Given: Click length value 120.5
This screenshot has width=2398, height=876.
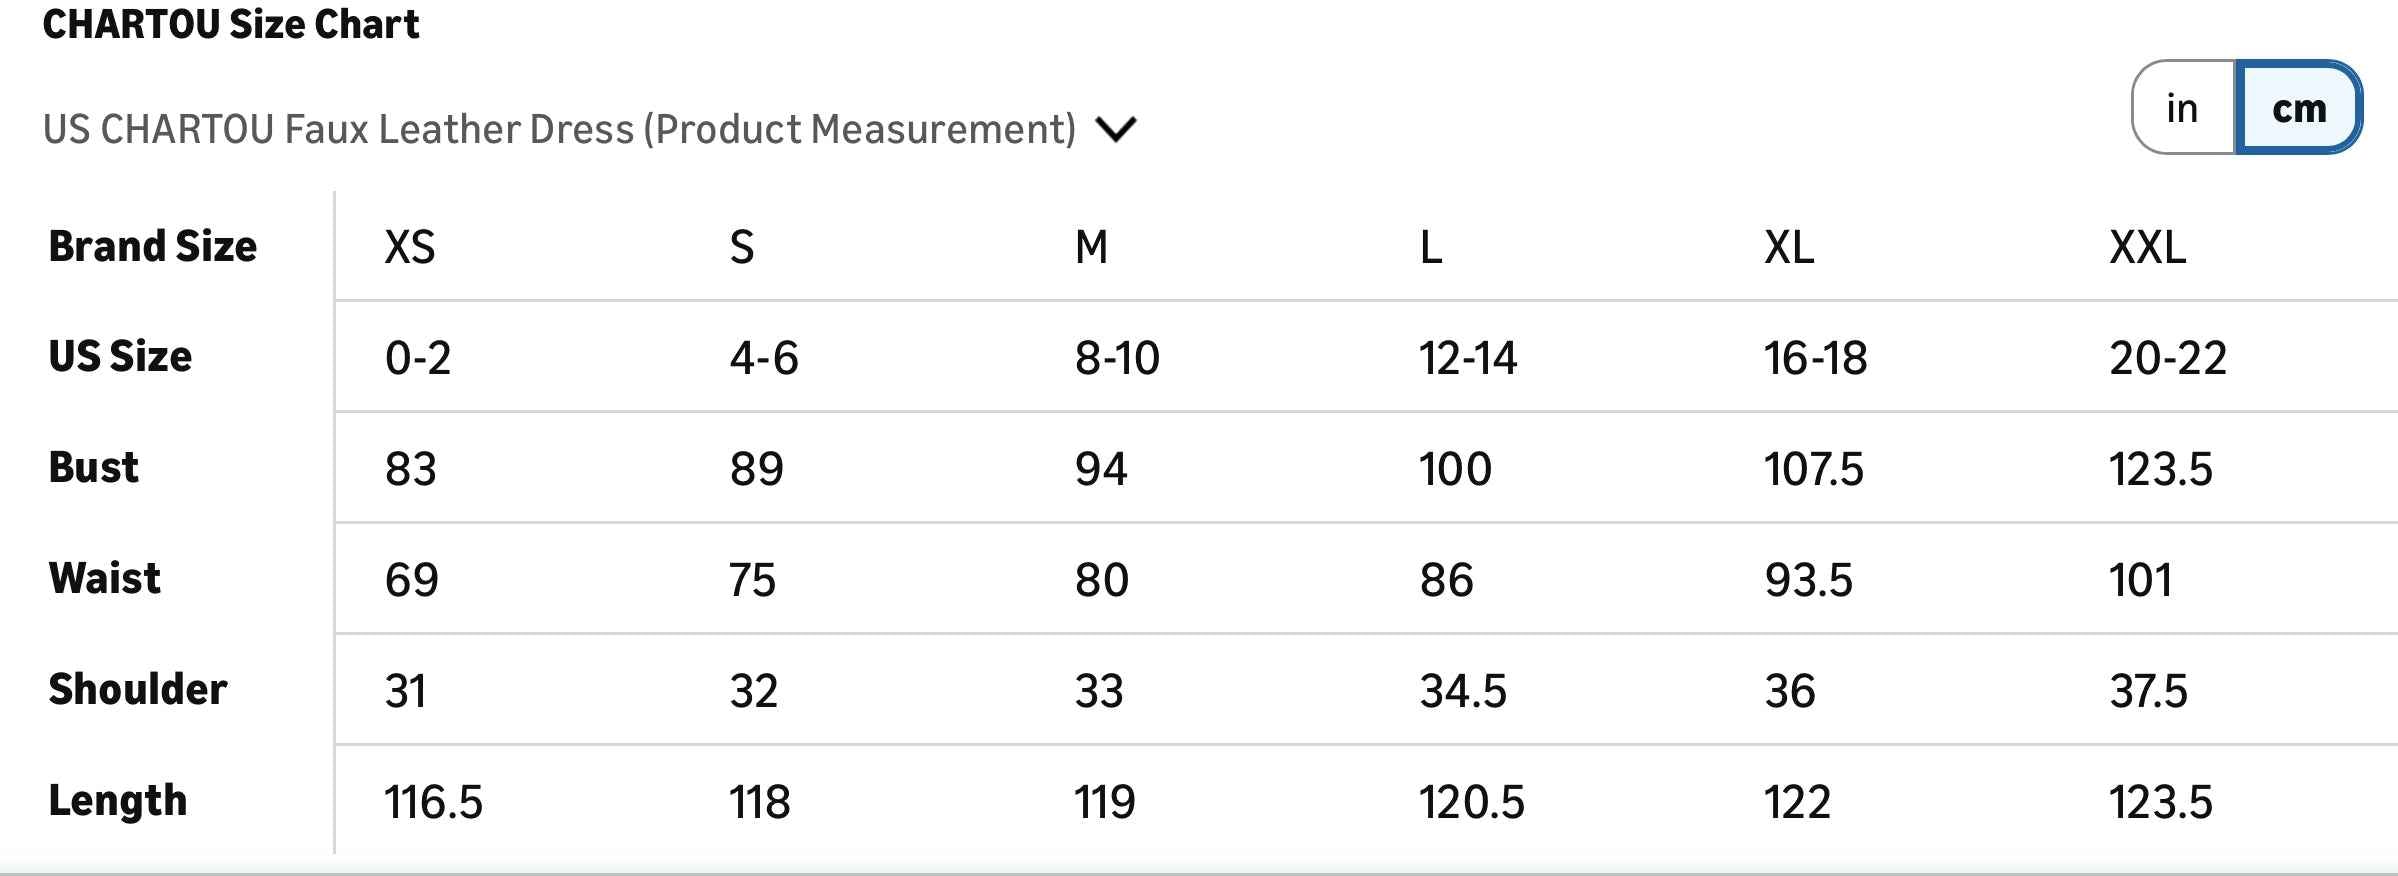Looking at the screenshot, I should click(x=1471, y=802).
